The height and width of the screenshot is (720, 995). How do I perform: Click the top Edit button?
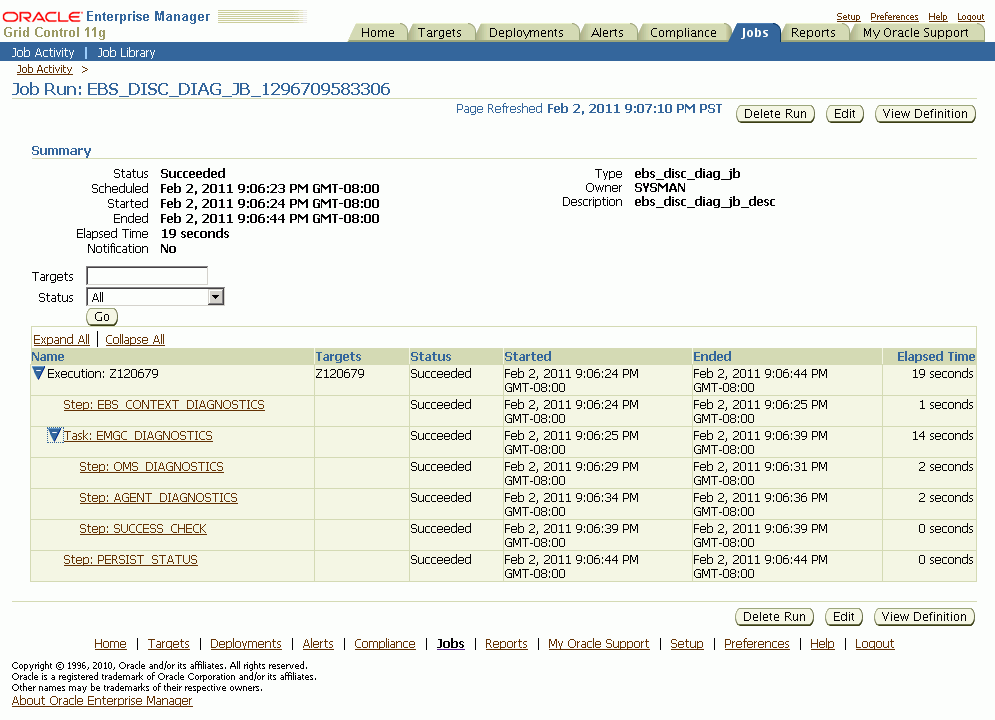845,114
